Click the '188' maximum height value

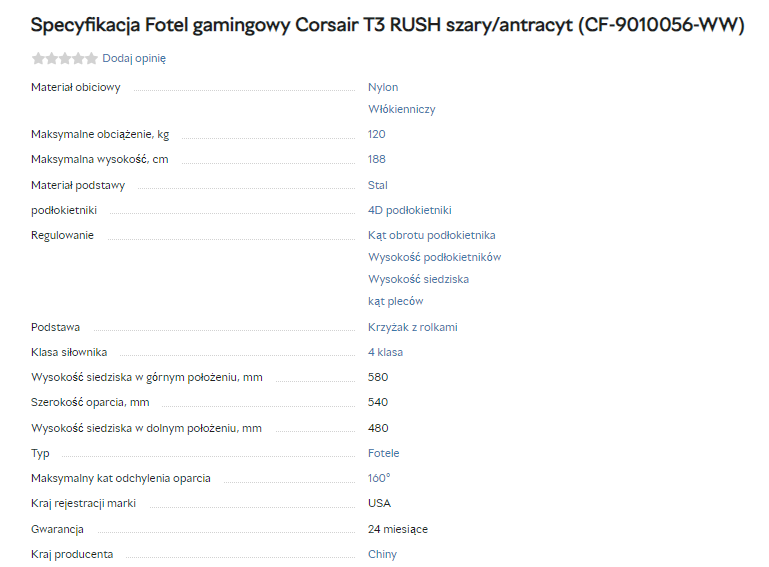(x=376, y=159)
